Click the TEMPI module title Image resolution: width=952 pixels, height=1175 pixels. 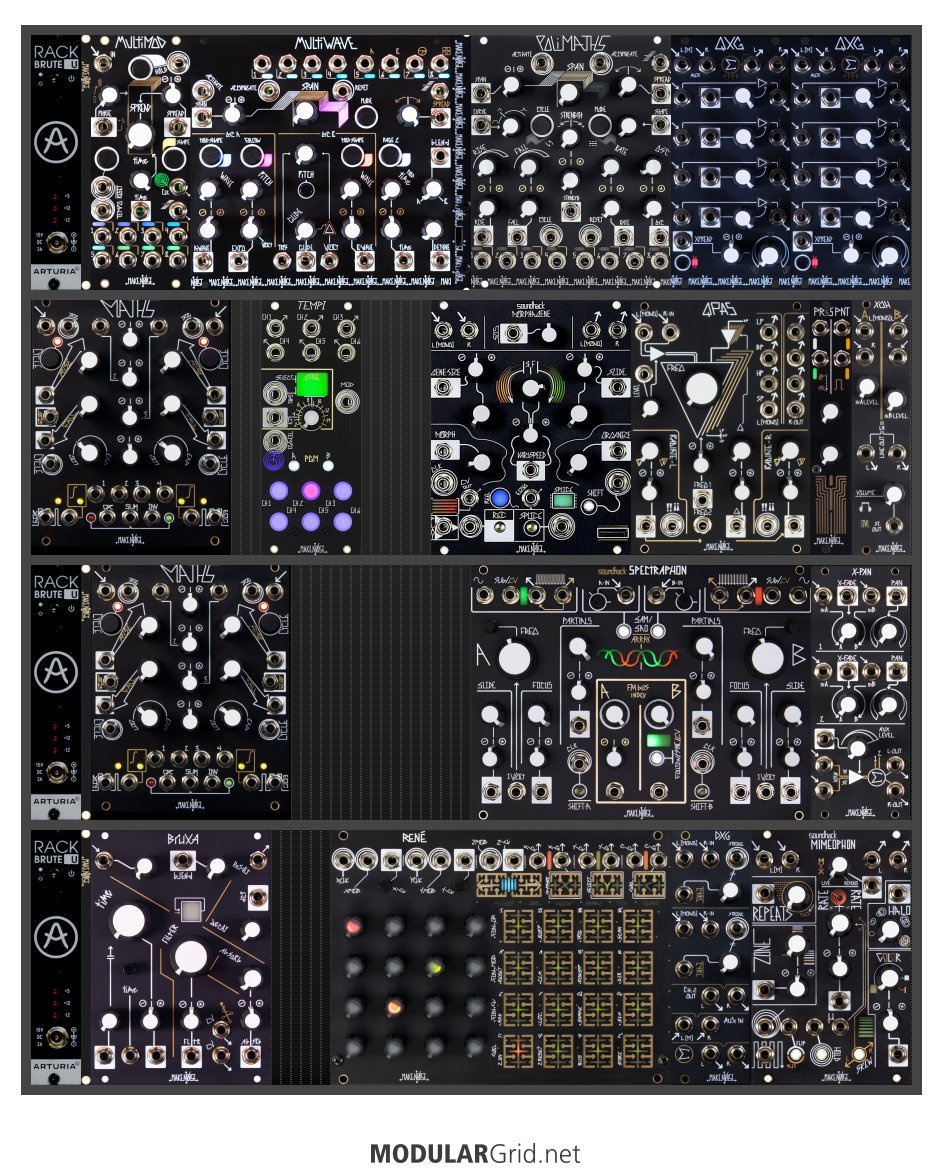point(311,306)
